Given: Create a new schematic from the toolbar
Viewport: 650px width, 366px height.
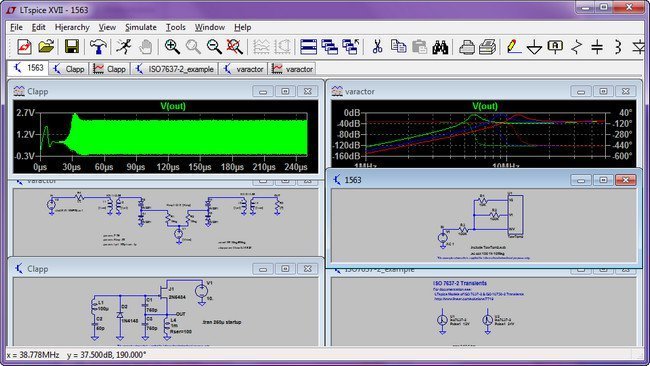Looking at the screenshot, I should 24,46.
